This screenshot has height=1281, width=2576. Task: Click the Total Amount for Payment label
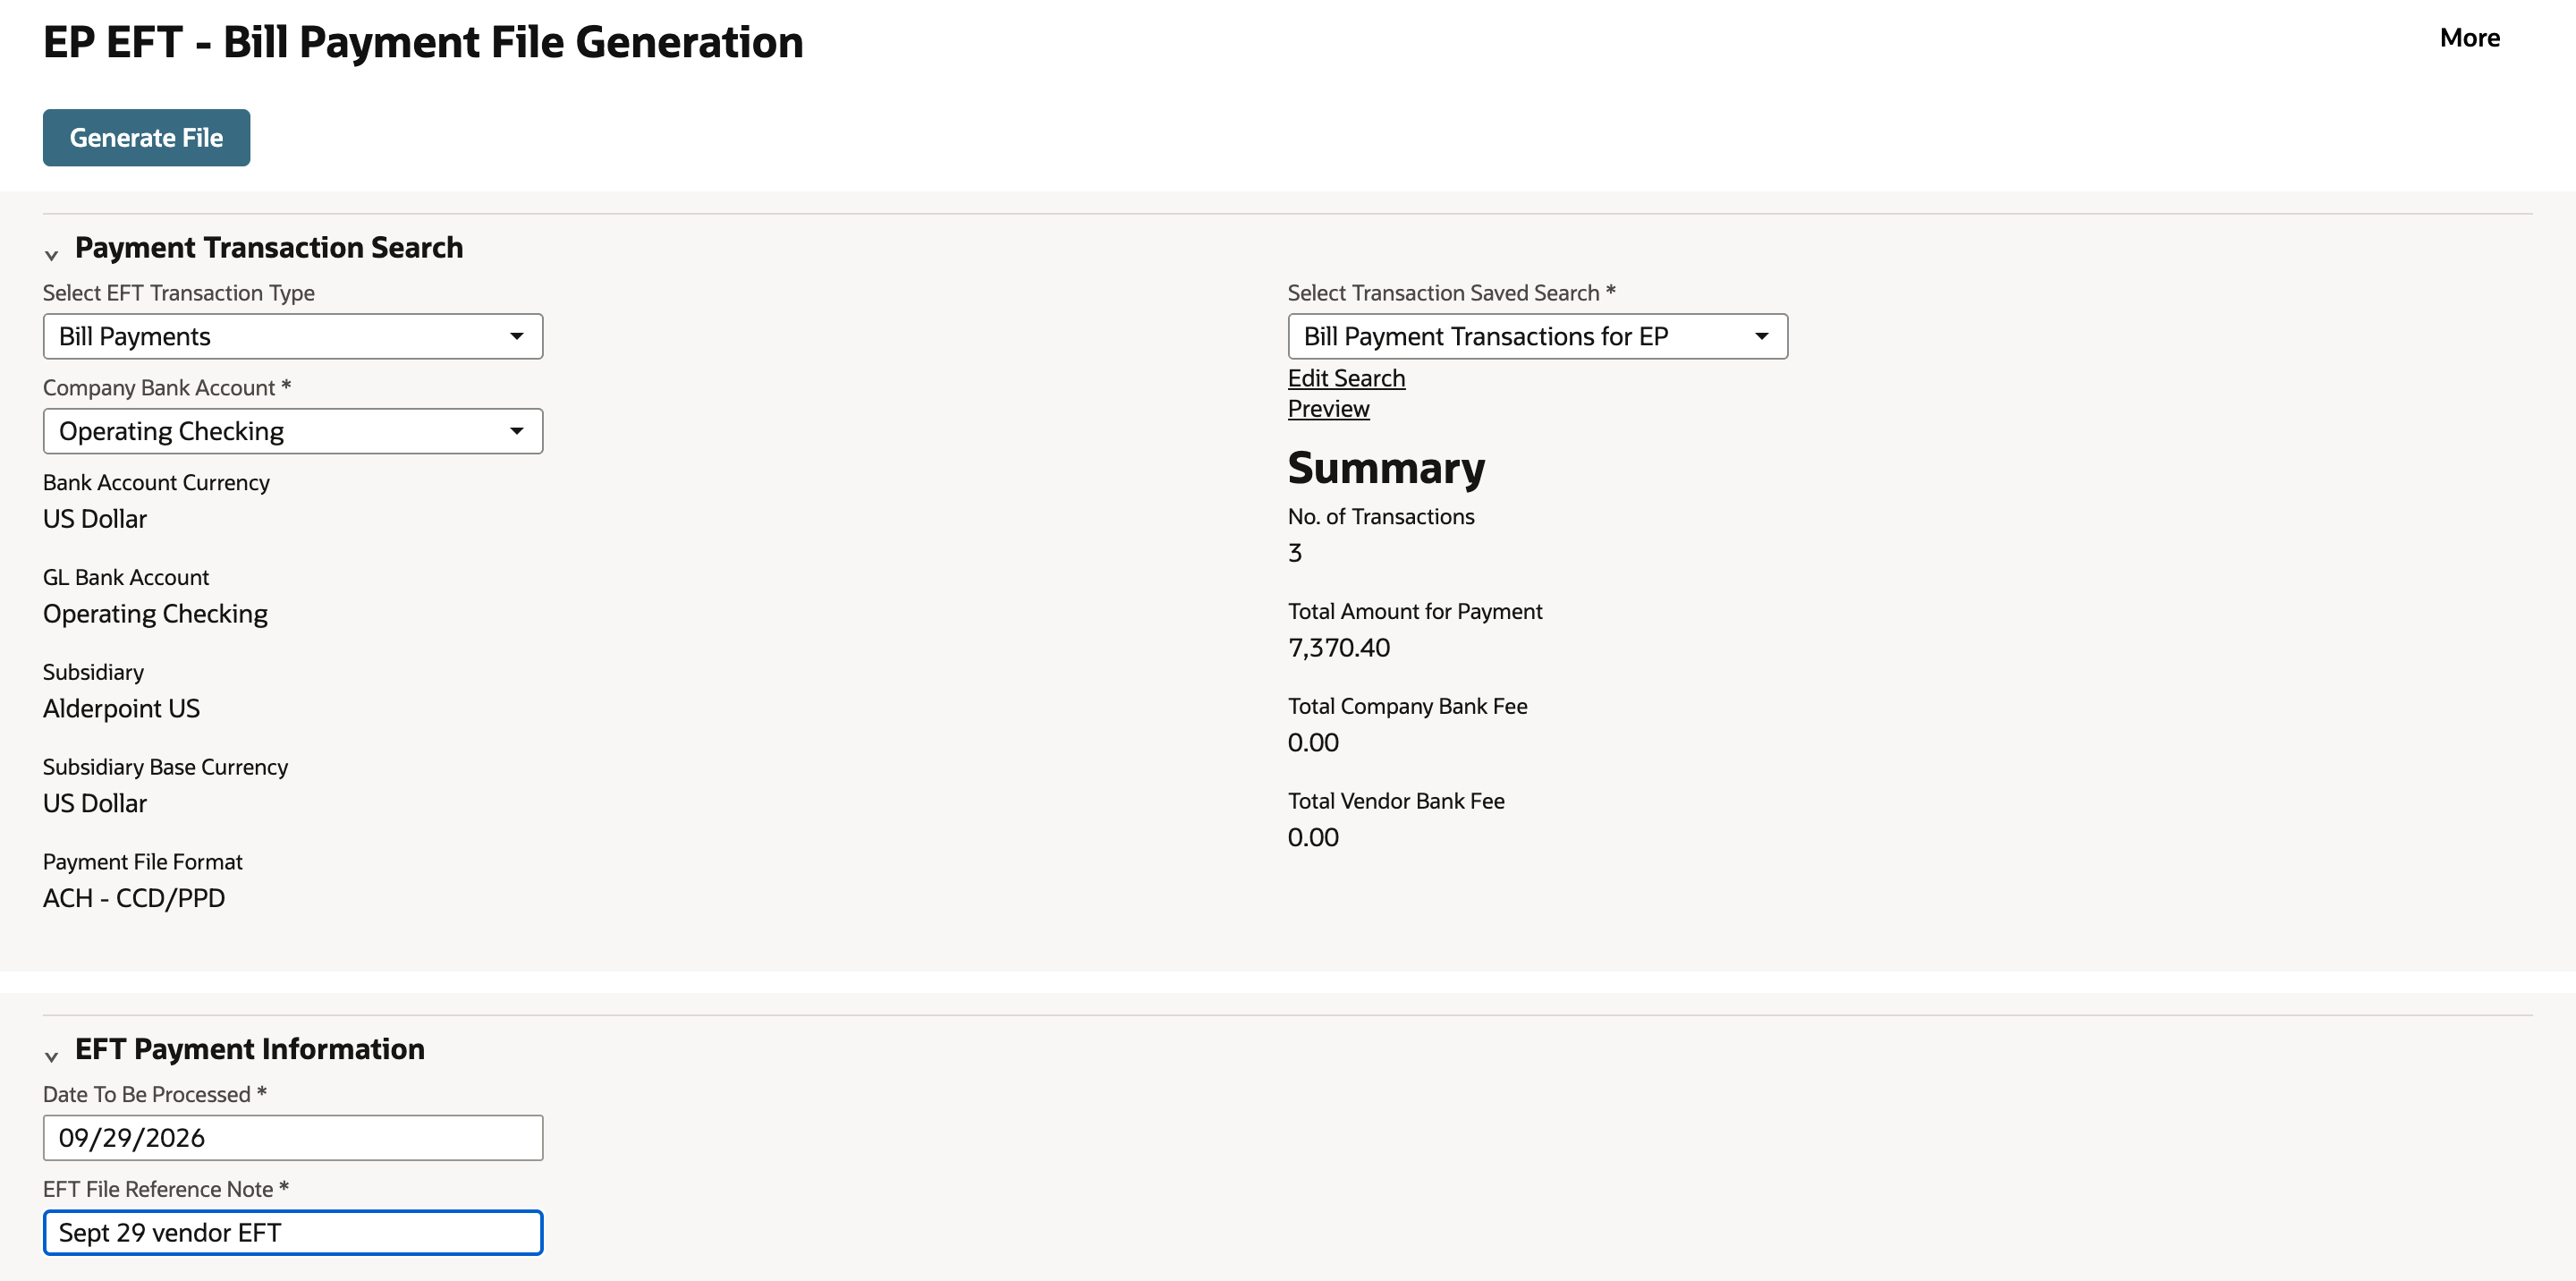(x=1415, y=611)
